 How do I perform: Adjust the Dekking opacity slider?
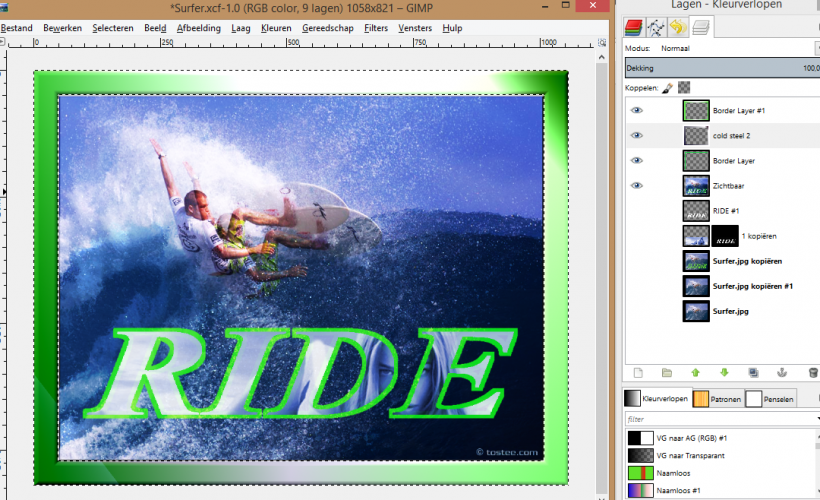point(720,68)
